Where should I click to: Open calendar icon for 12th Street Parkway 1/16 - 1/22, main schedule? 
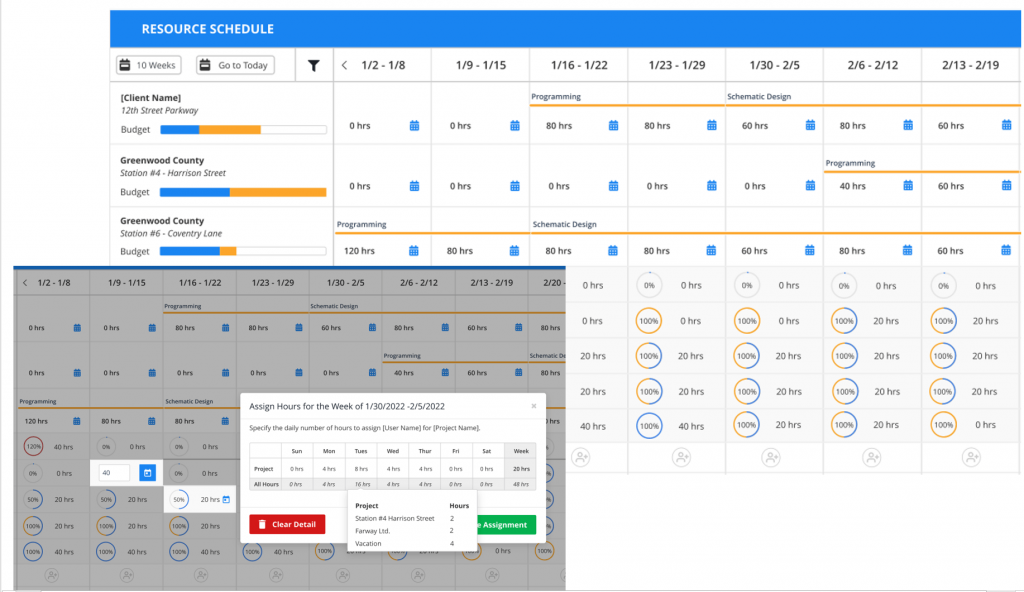[613, 125]
